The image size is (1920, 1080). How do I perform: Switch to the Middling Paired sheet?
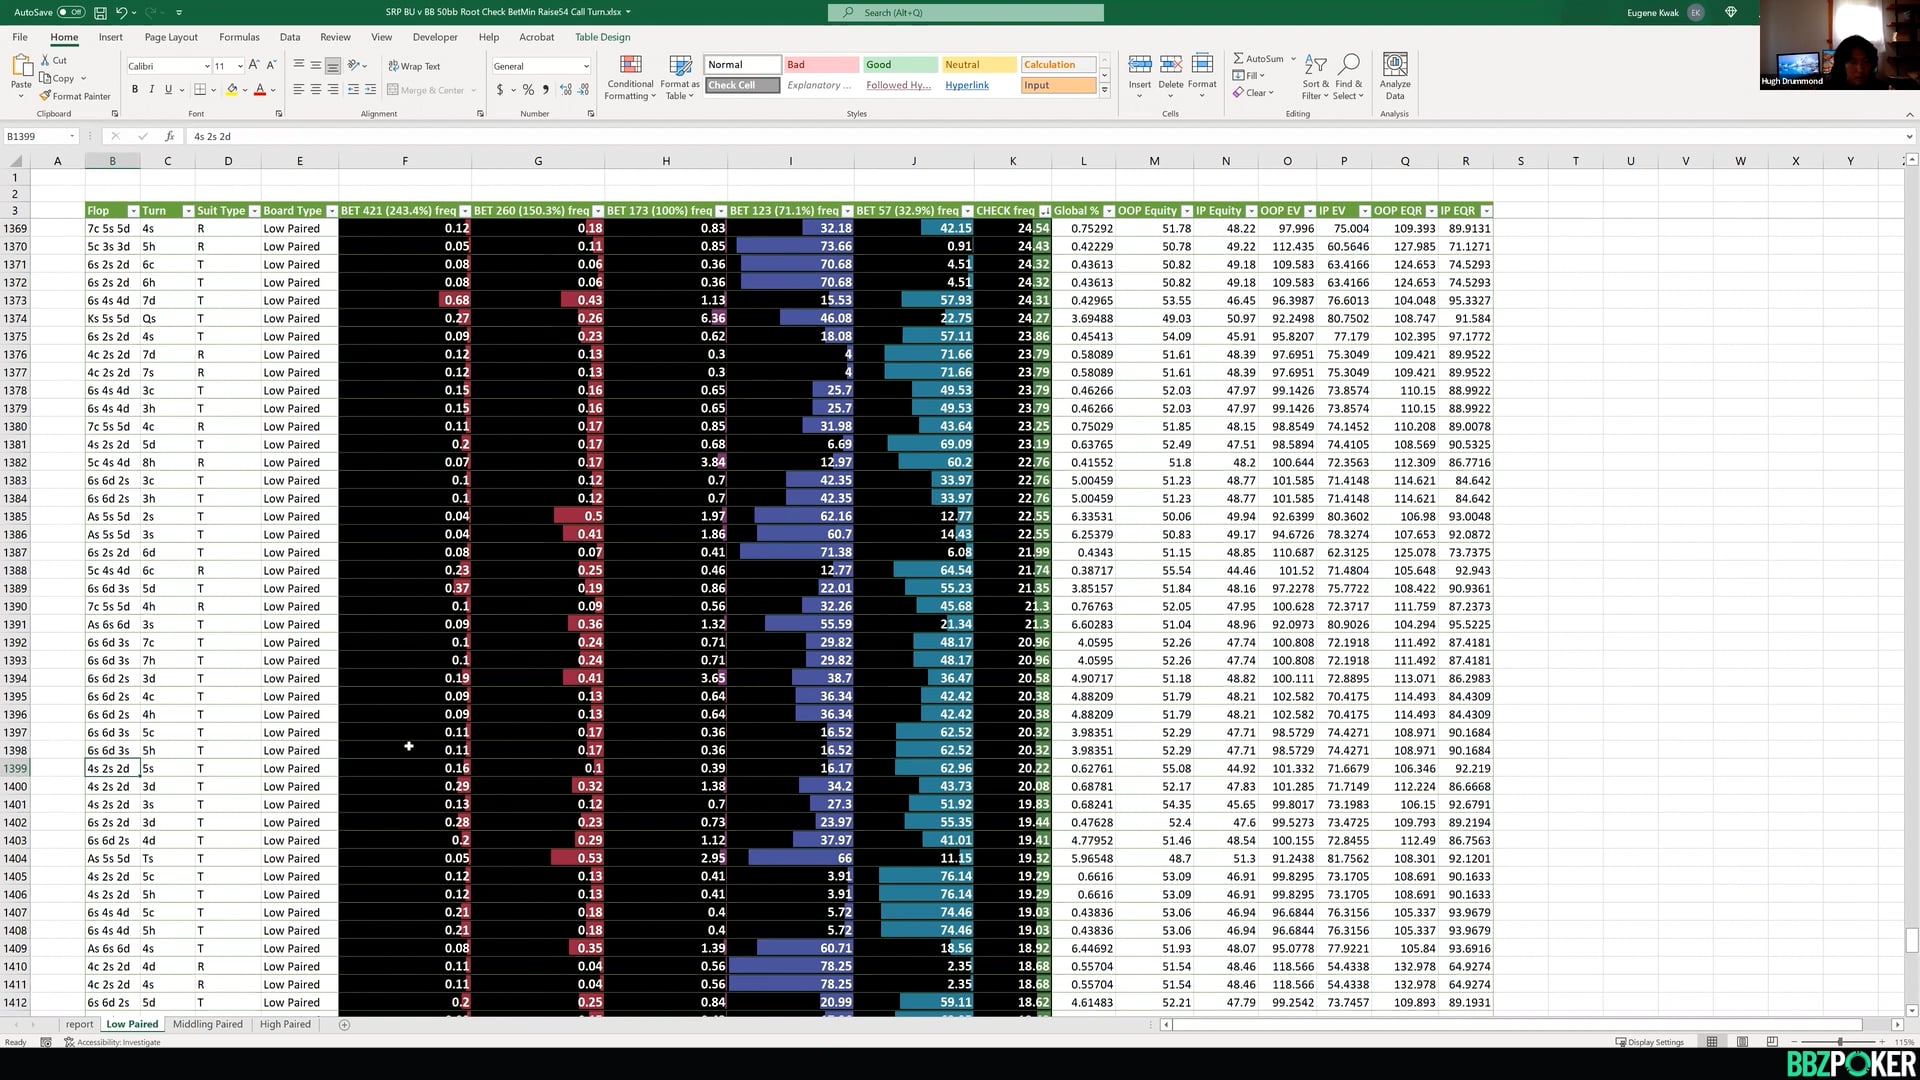[x=207, y=1024]
